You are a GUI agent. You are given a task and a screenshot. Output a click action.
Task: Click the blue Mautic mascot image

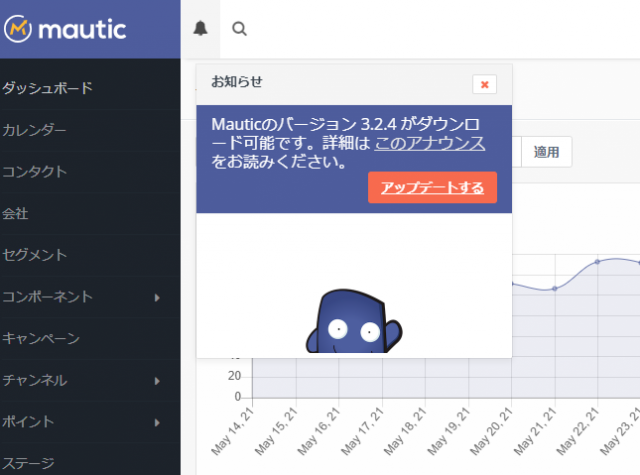[354, 322]
